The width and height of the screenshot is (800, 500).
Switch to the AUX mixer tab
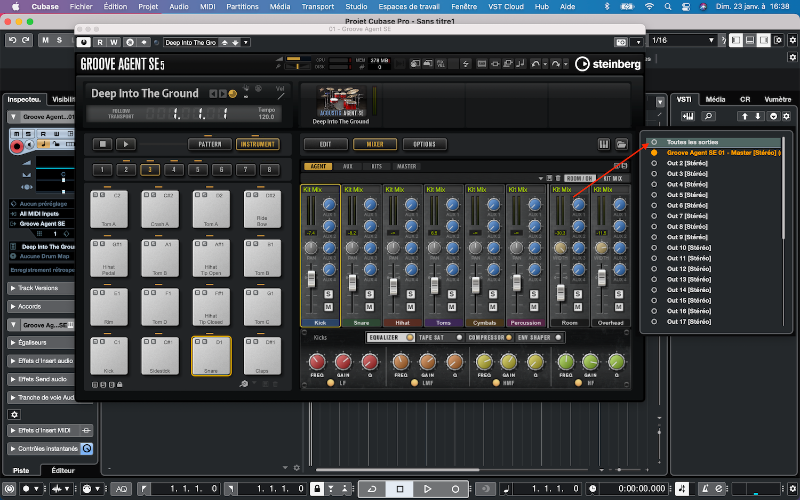tap(347, 166)
